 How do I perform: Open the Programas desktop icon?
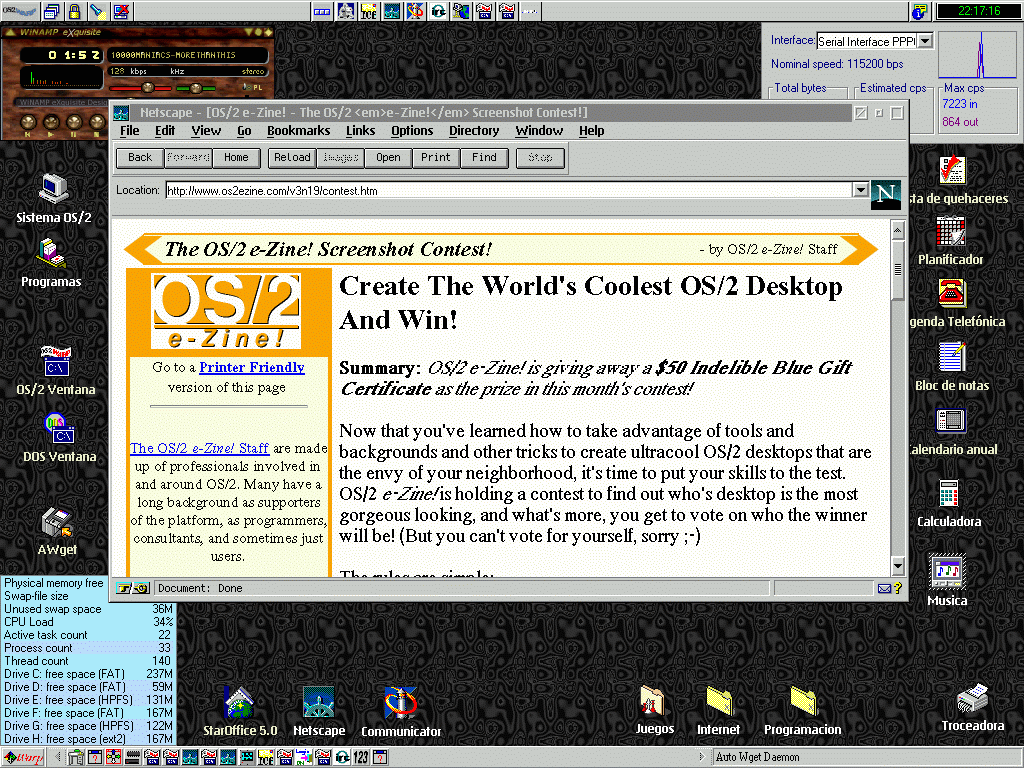51,263
